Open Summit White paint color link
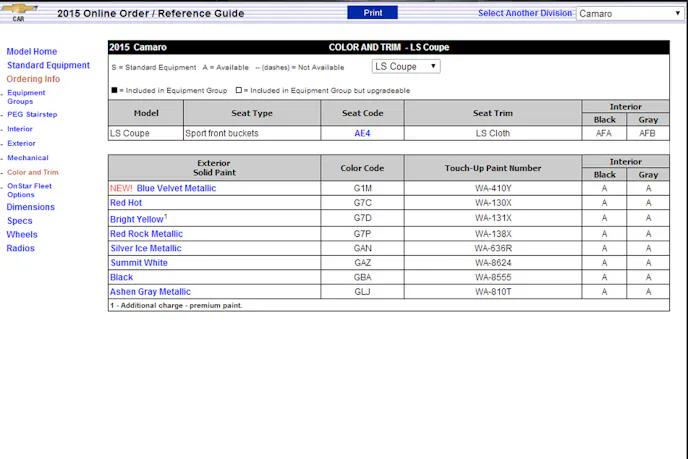The height and width of the screenshot is (459, 688). coord(139,263)
